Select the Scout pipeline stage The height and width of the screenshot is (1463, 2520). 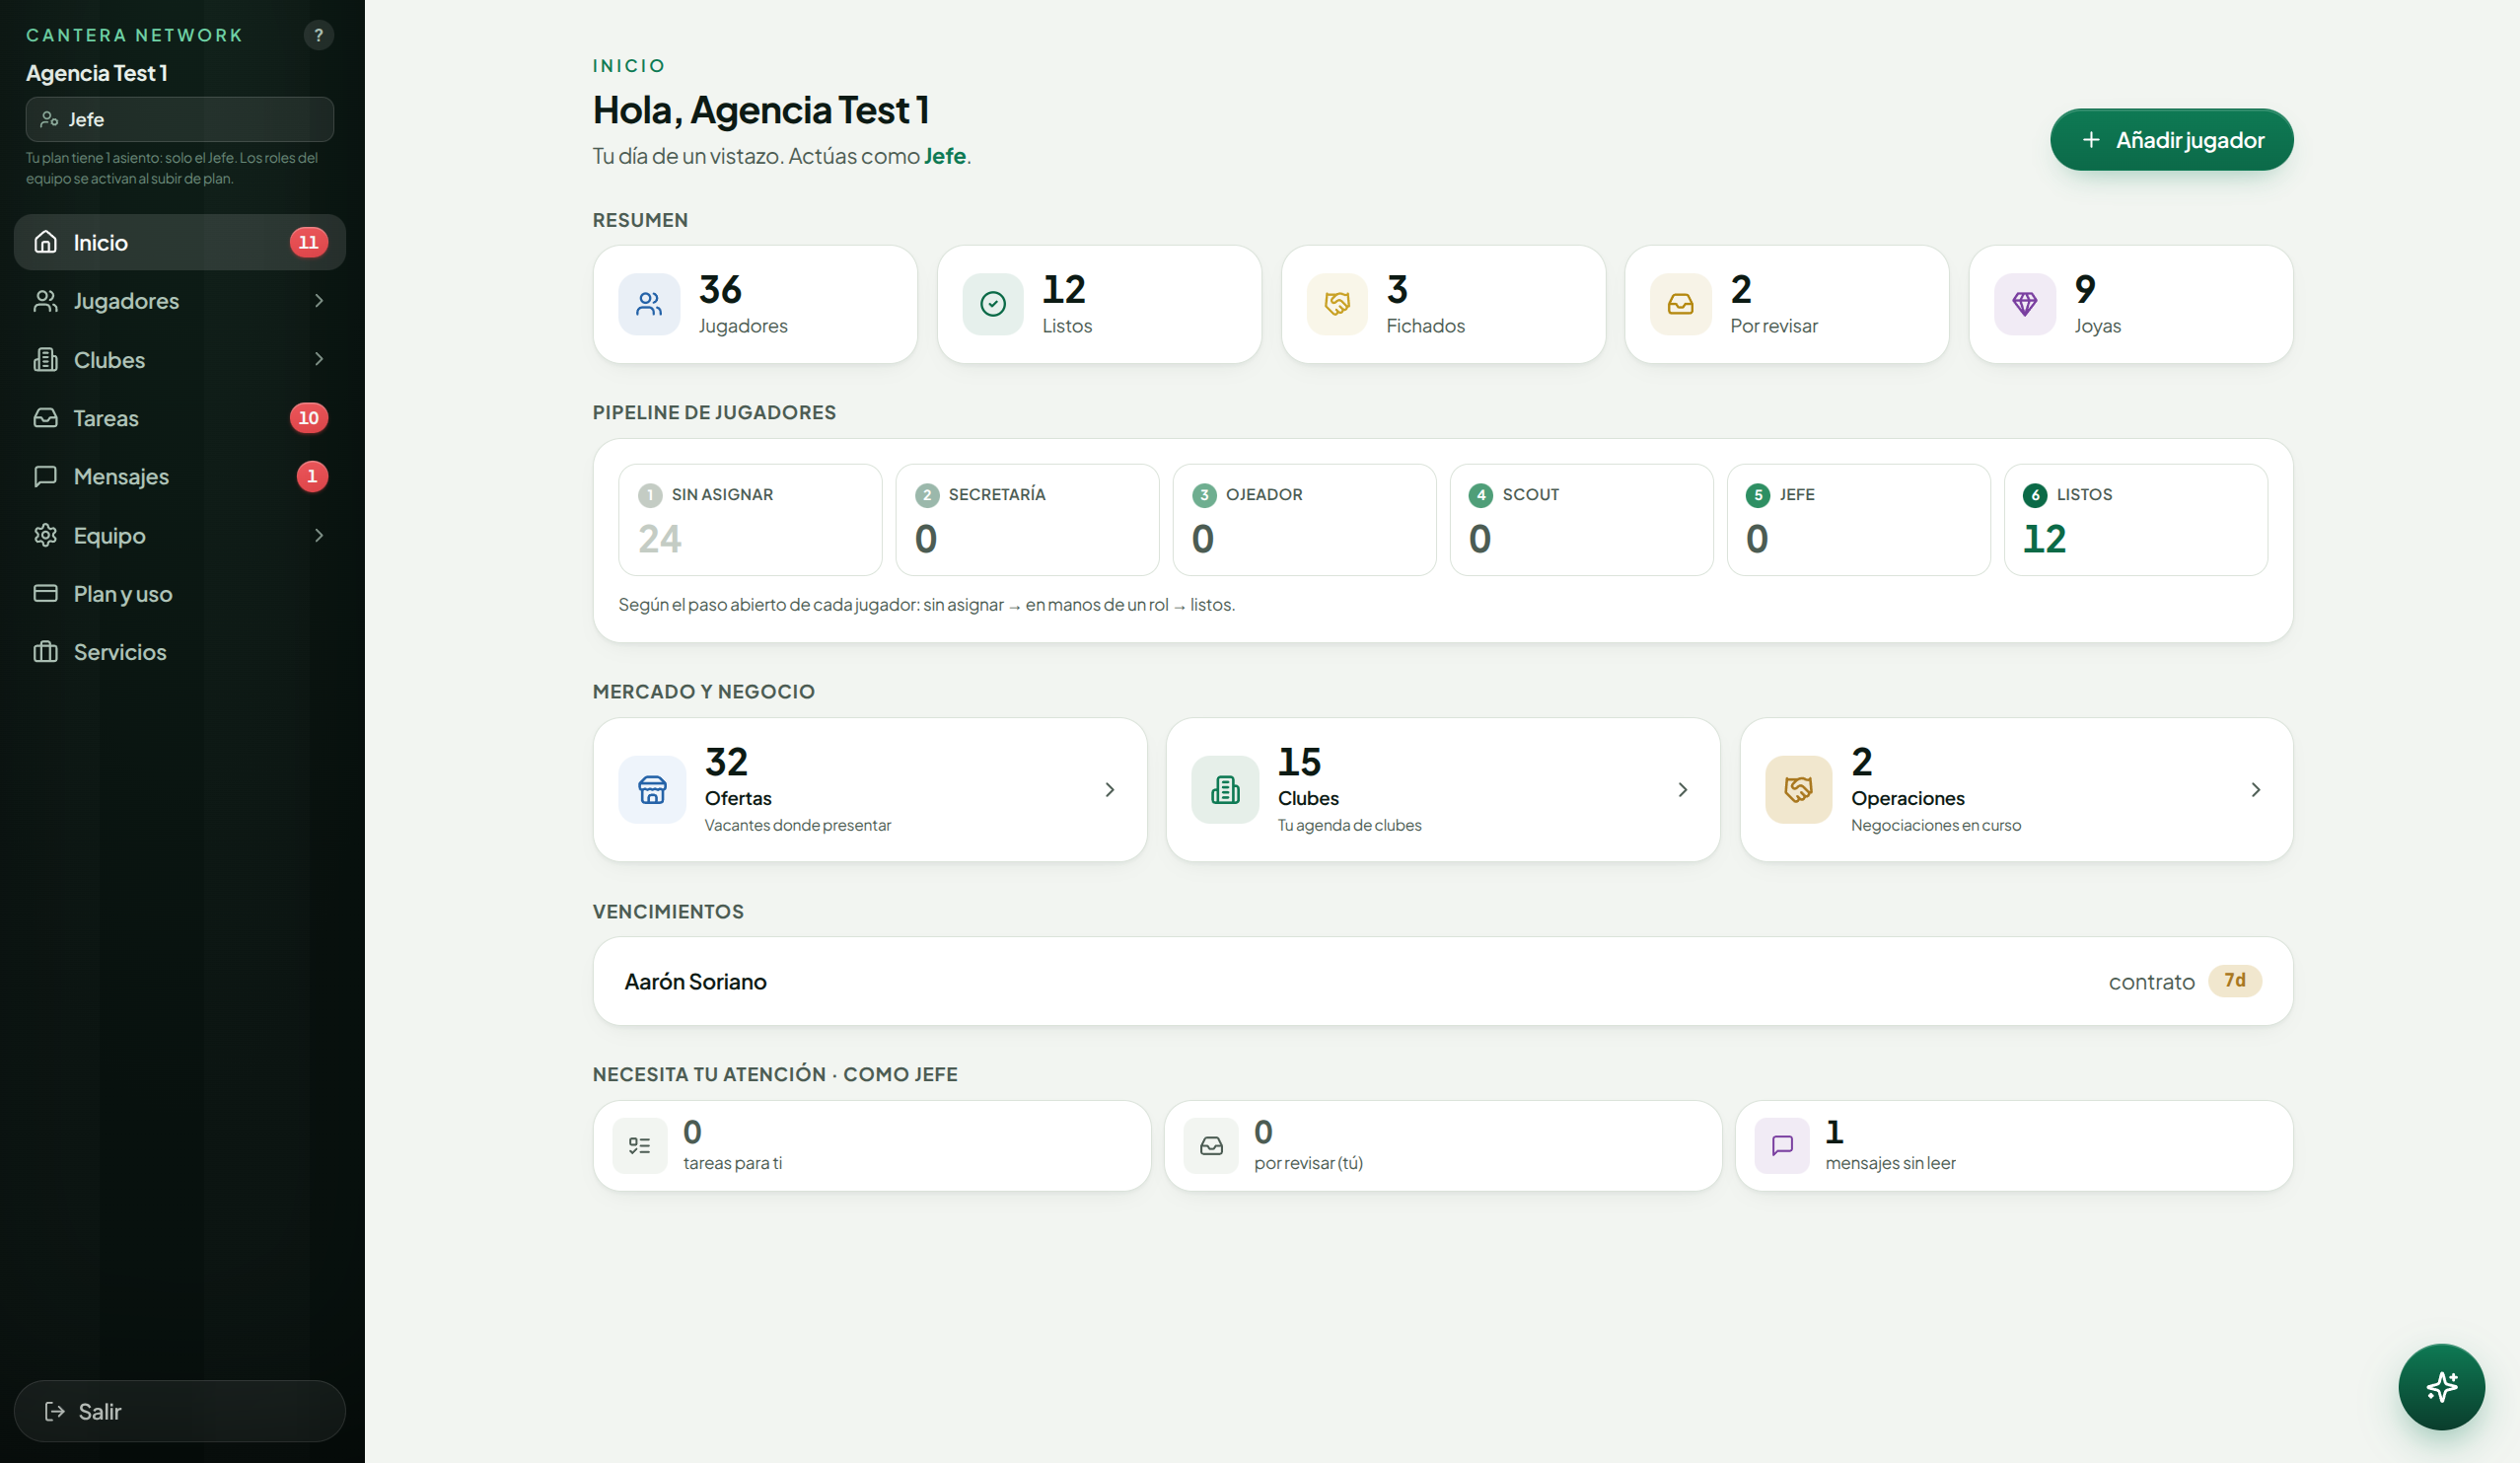1581,520
